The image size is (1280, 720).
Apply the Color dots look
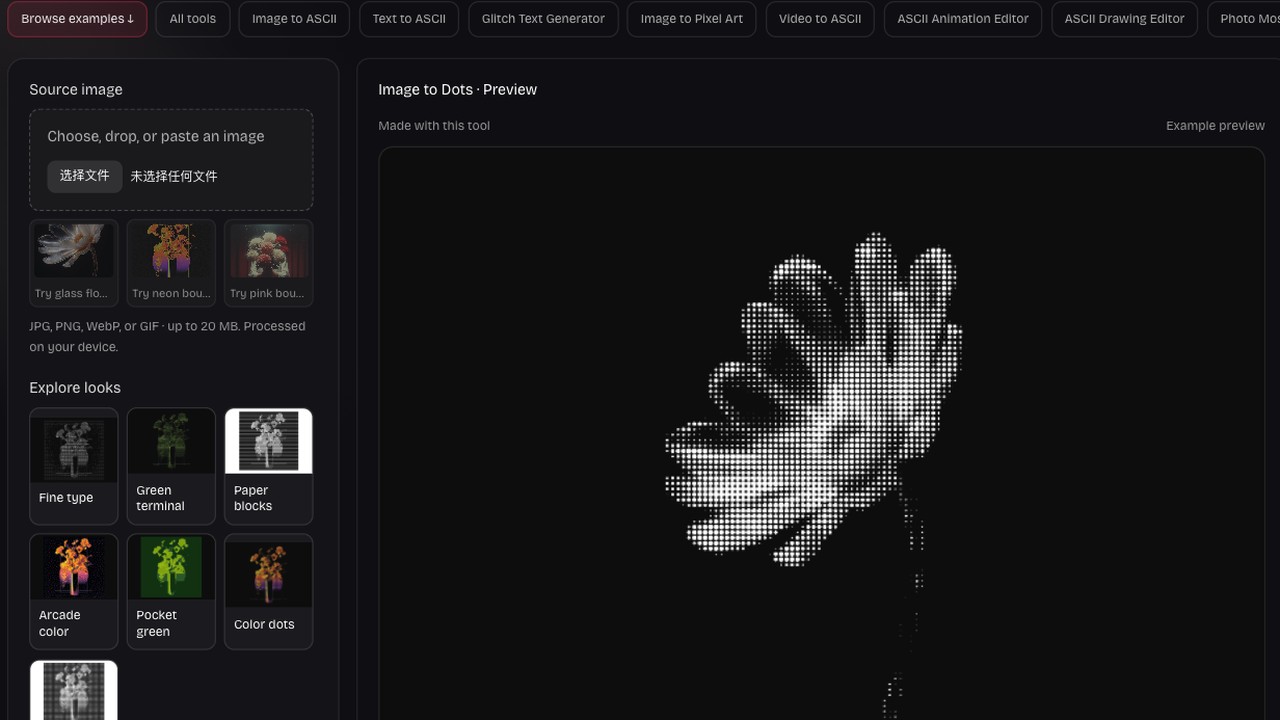[268, 592]
